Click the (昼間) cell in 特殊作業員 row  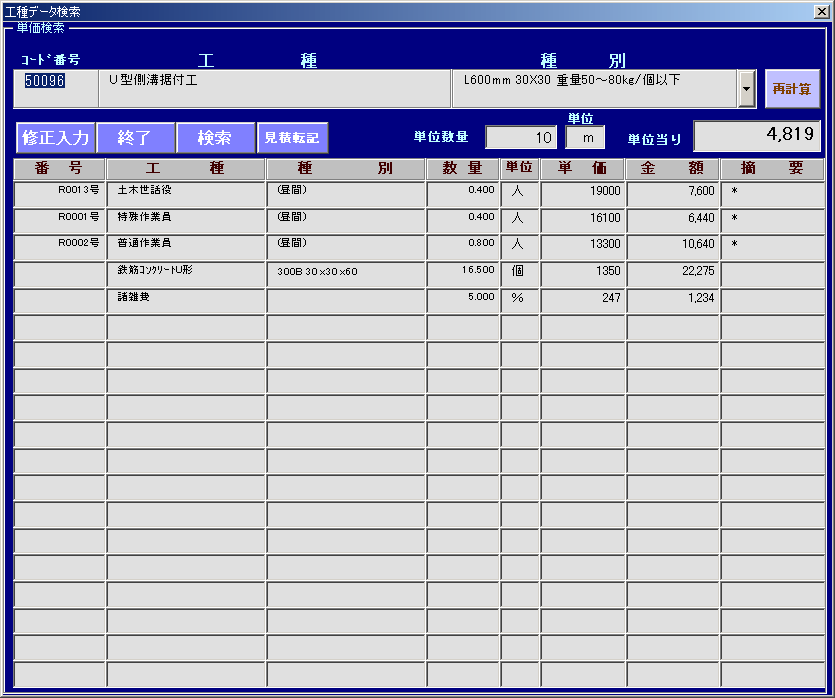(346, 221)
